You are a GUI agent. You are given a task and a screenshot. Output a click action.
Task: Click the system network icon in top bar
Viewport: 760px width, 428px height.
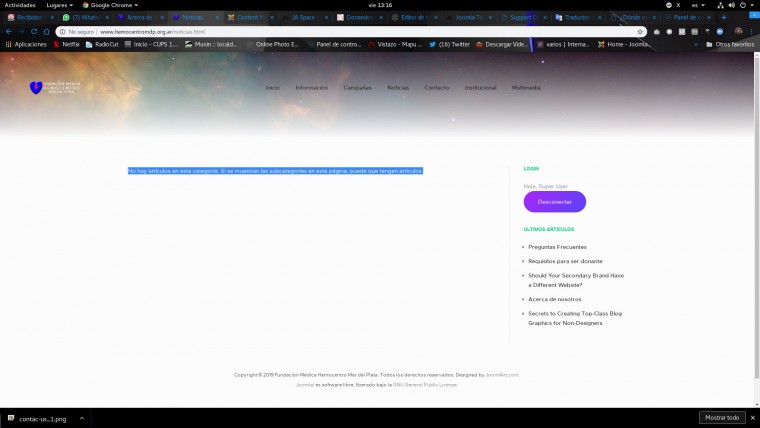pyautogui.click(x=720, y=5)
